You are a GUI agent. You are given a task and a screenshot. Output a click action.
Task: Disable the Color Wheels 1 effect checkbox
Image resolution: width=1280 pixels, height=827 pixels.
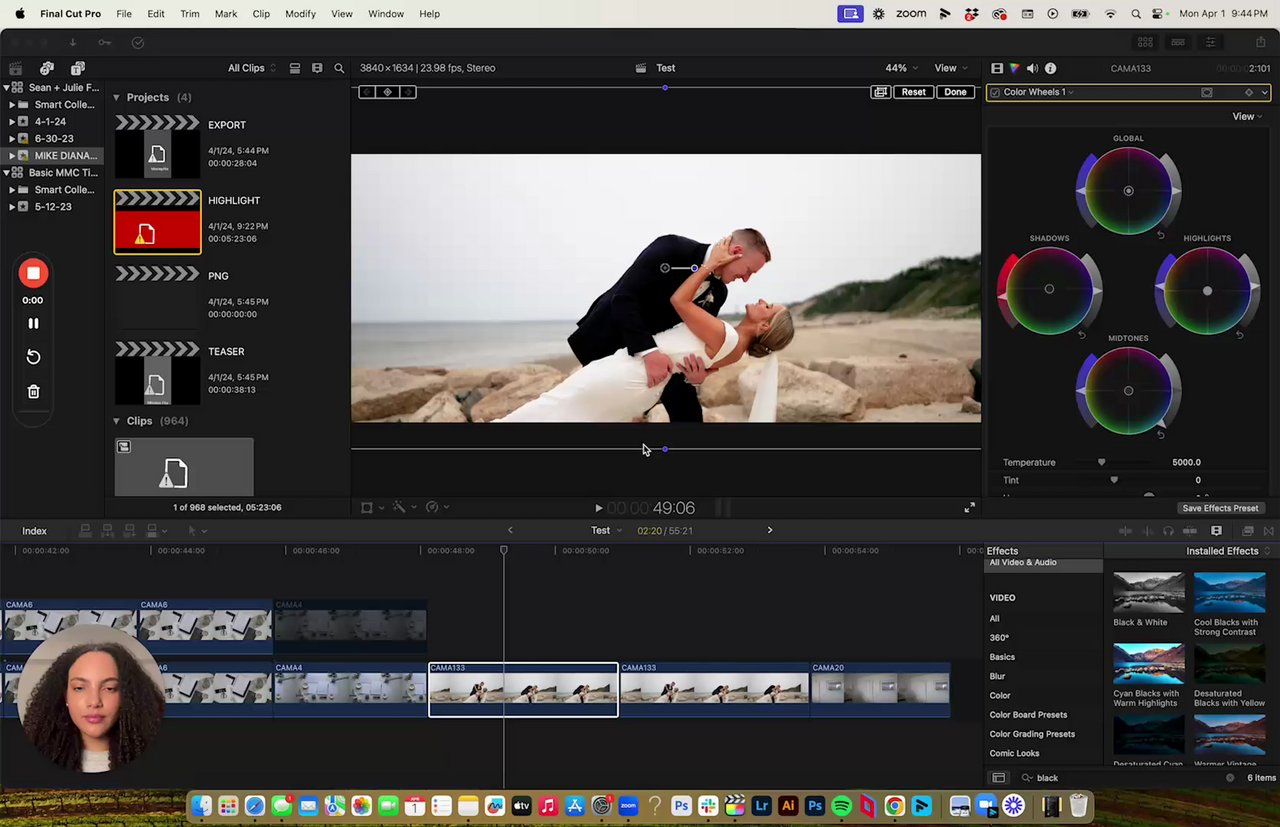tap(995, 92)
